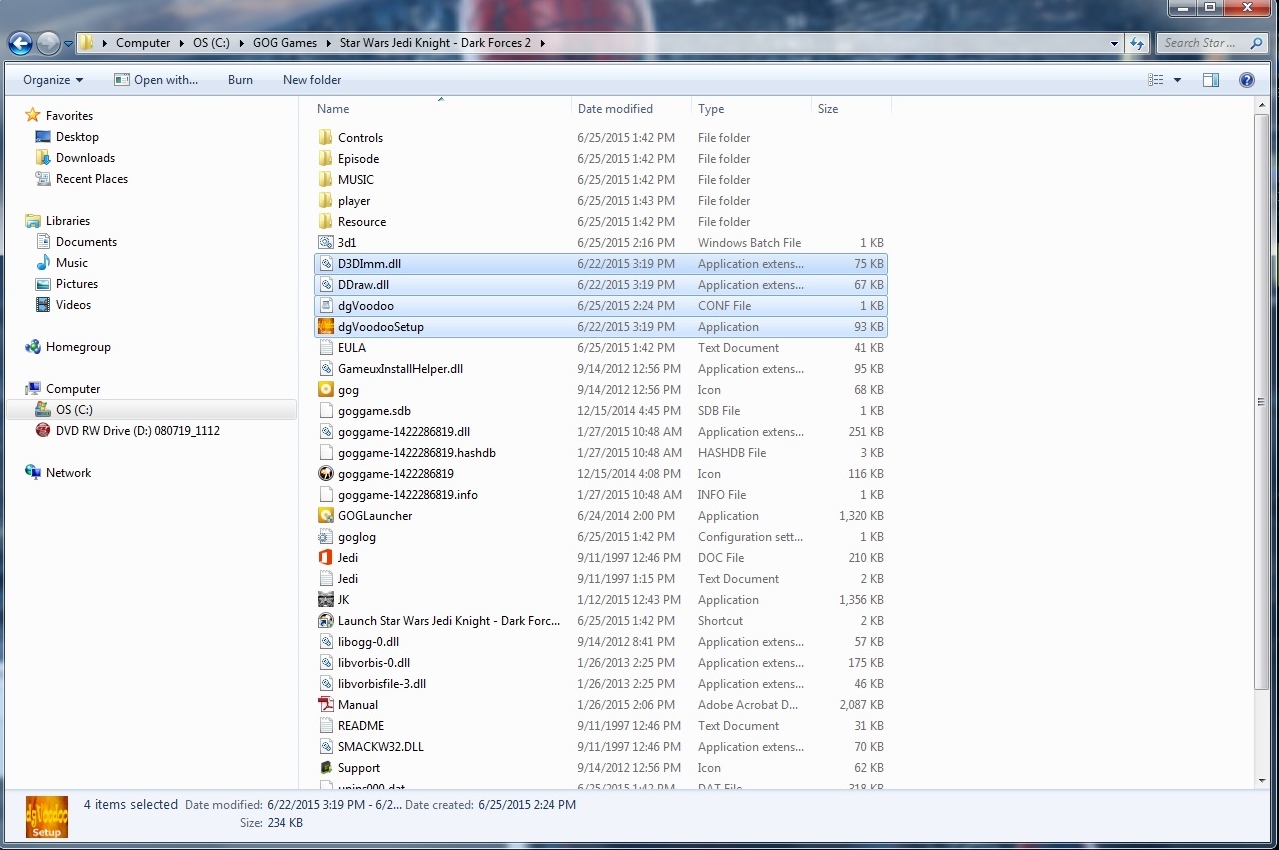Open the recent locations dropdown arrow
1279x850 pixels.
point(68,44)
